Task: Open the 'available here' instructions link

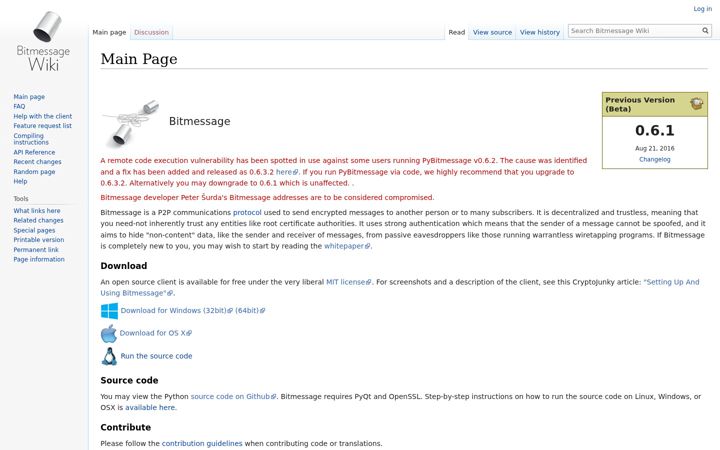Action: click(x=150, y=408)
